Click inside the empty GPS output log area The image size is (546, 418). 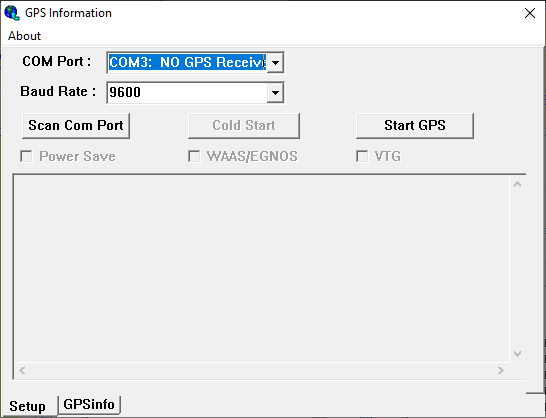coord(262,269)
